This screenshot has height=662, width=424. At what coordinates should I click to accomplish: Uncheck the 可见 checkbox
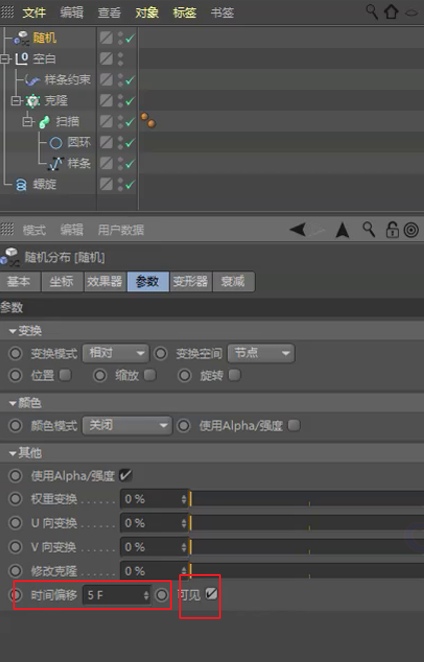coord(212,594)
